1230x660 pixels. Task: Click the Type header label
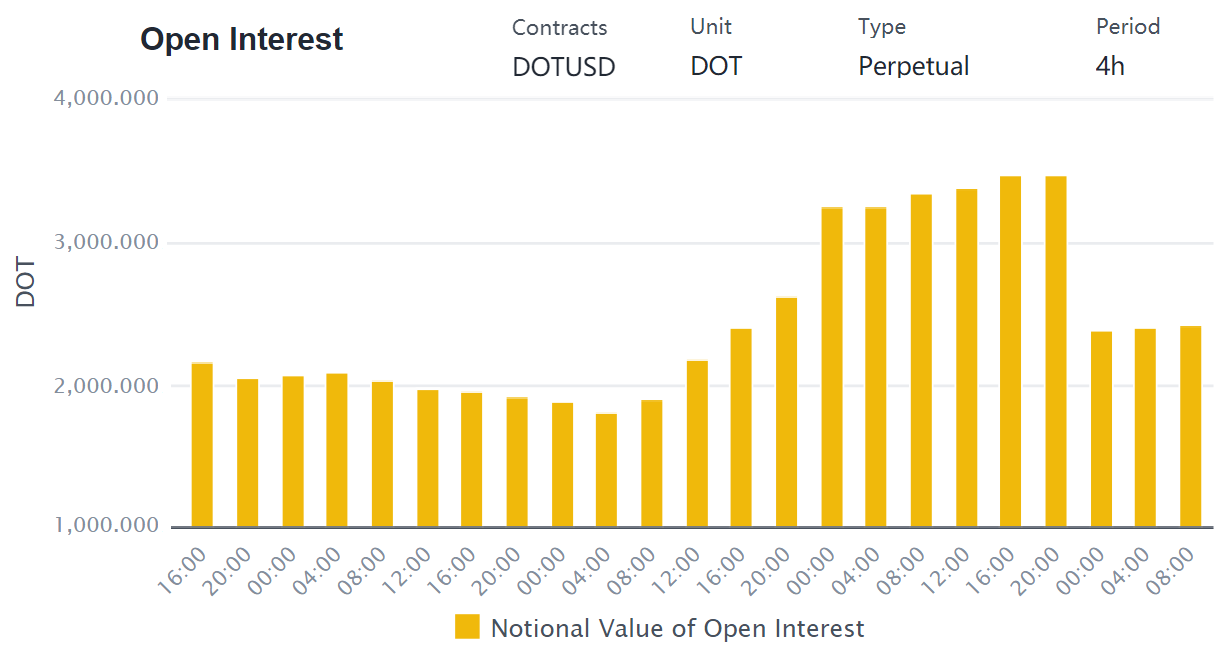(882, 28)
